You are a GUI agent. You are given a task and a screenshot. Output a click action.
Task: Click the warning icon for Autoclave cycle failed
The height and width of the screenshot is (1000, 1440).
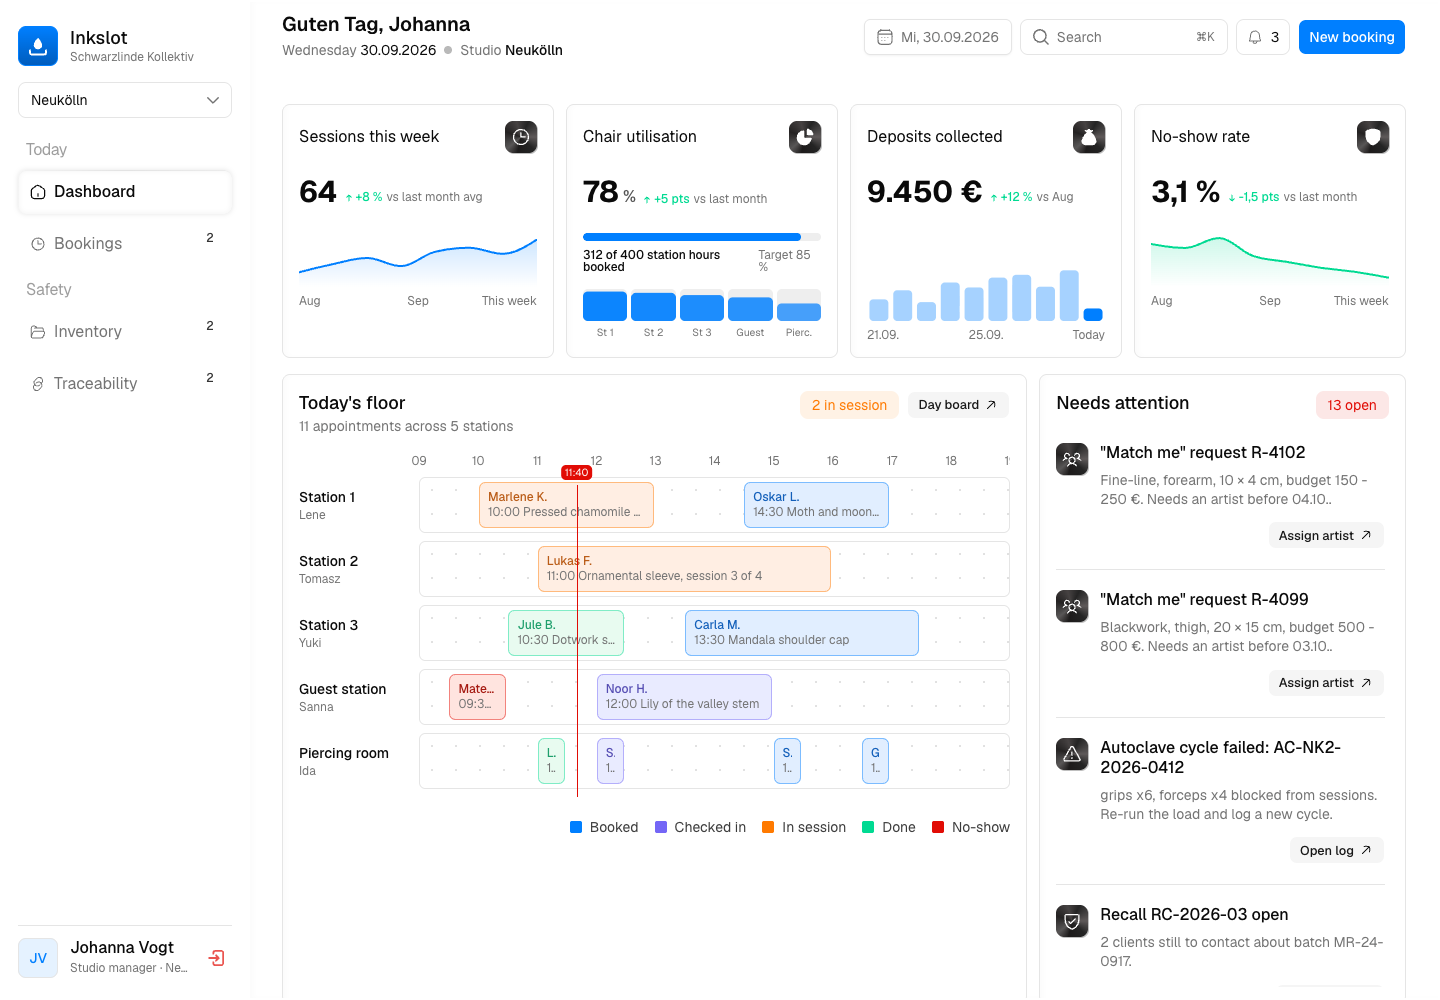(x=1072, y=754)
